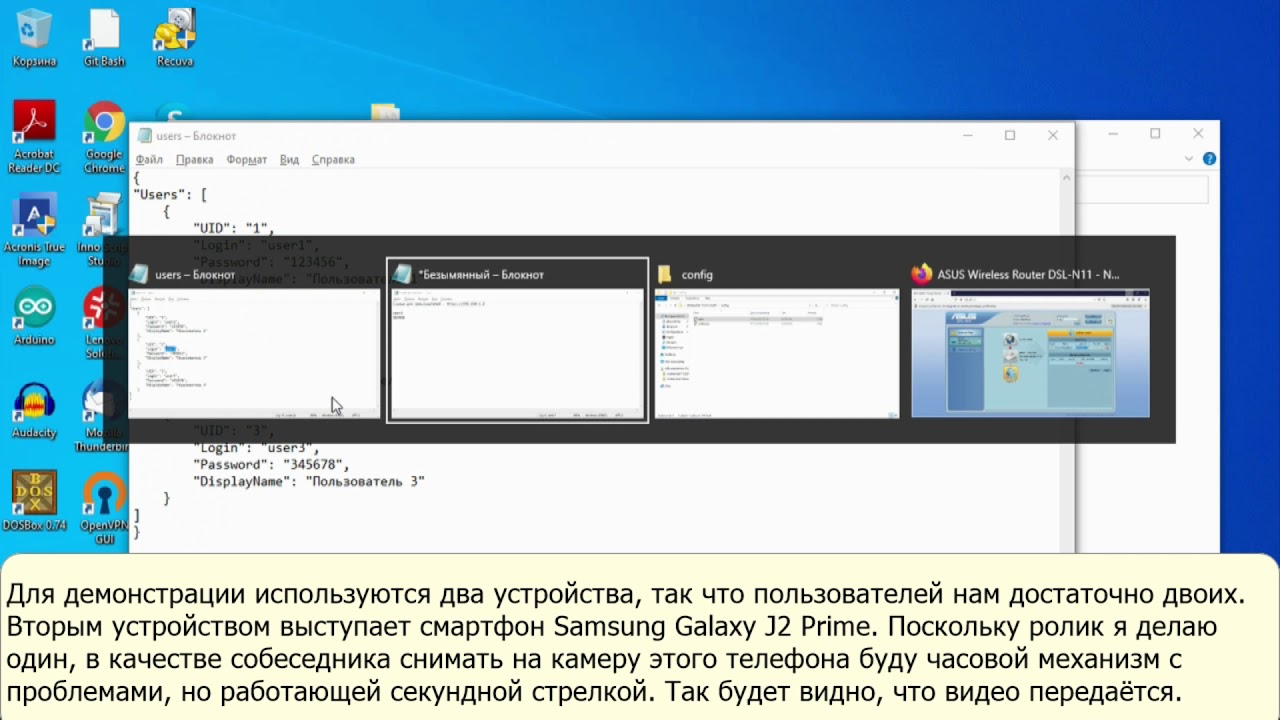
Task: Launch Arduino desktop icon
Action: click(35, 317)
